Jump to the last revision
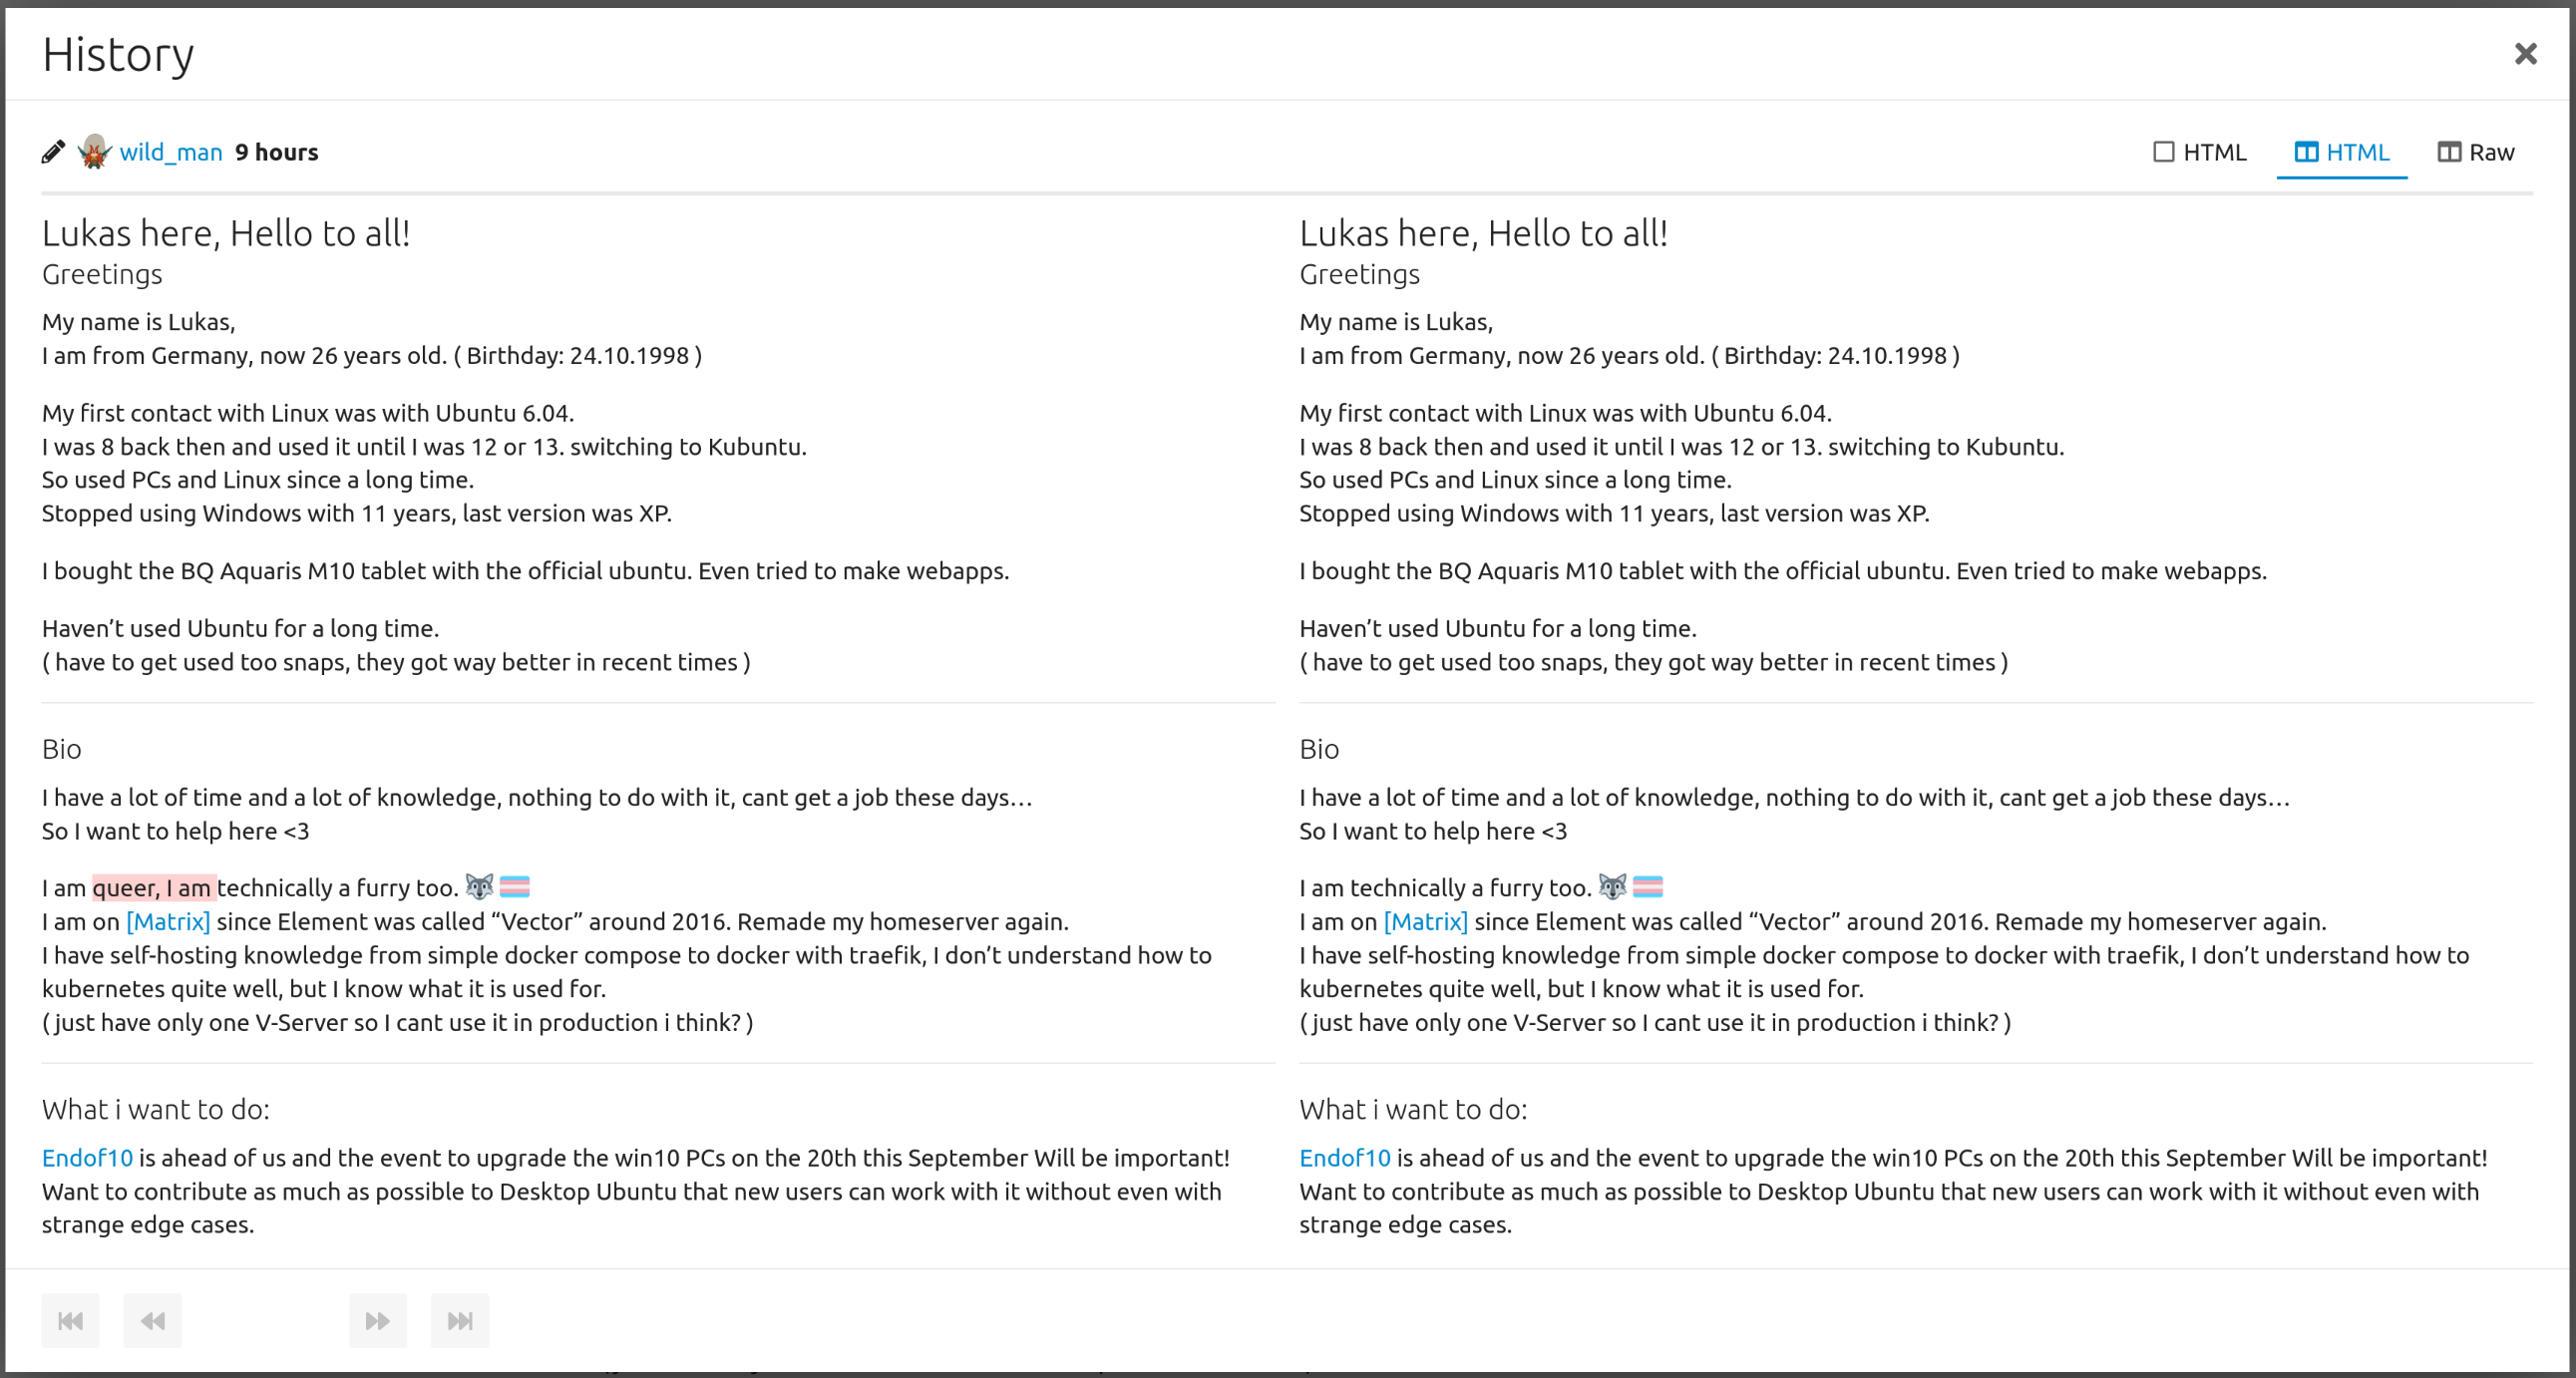This screenshot has width=2576, height=1378. (460, 1320)
